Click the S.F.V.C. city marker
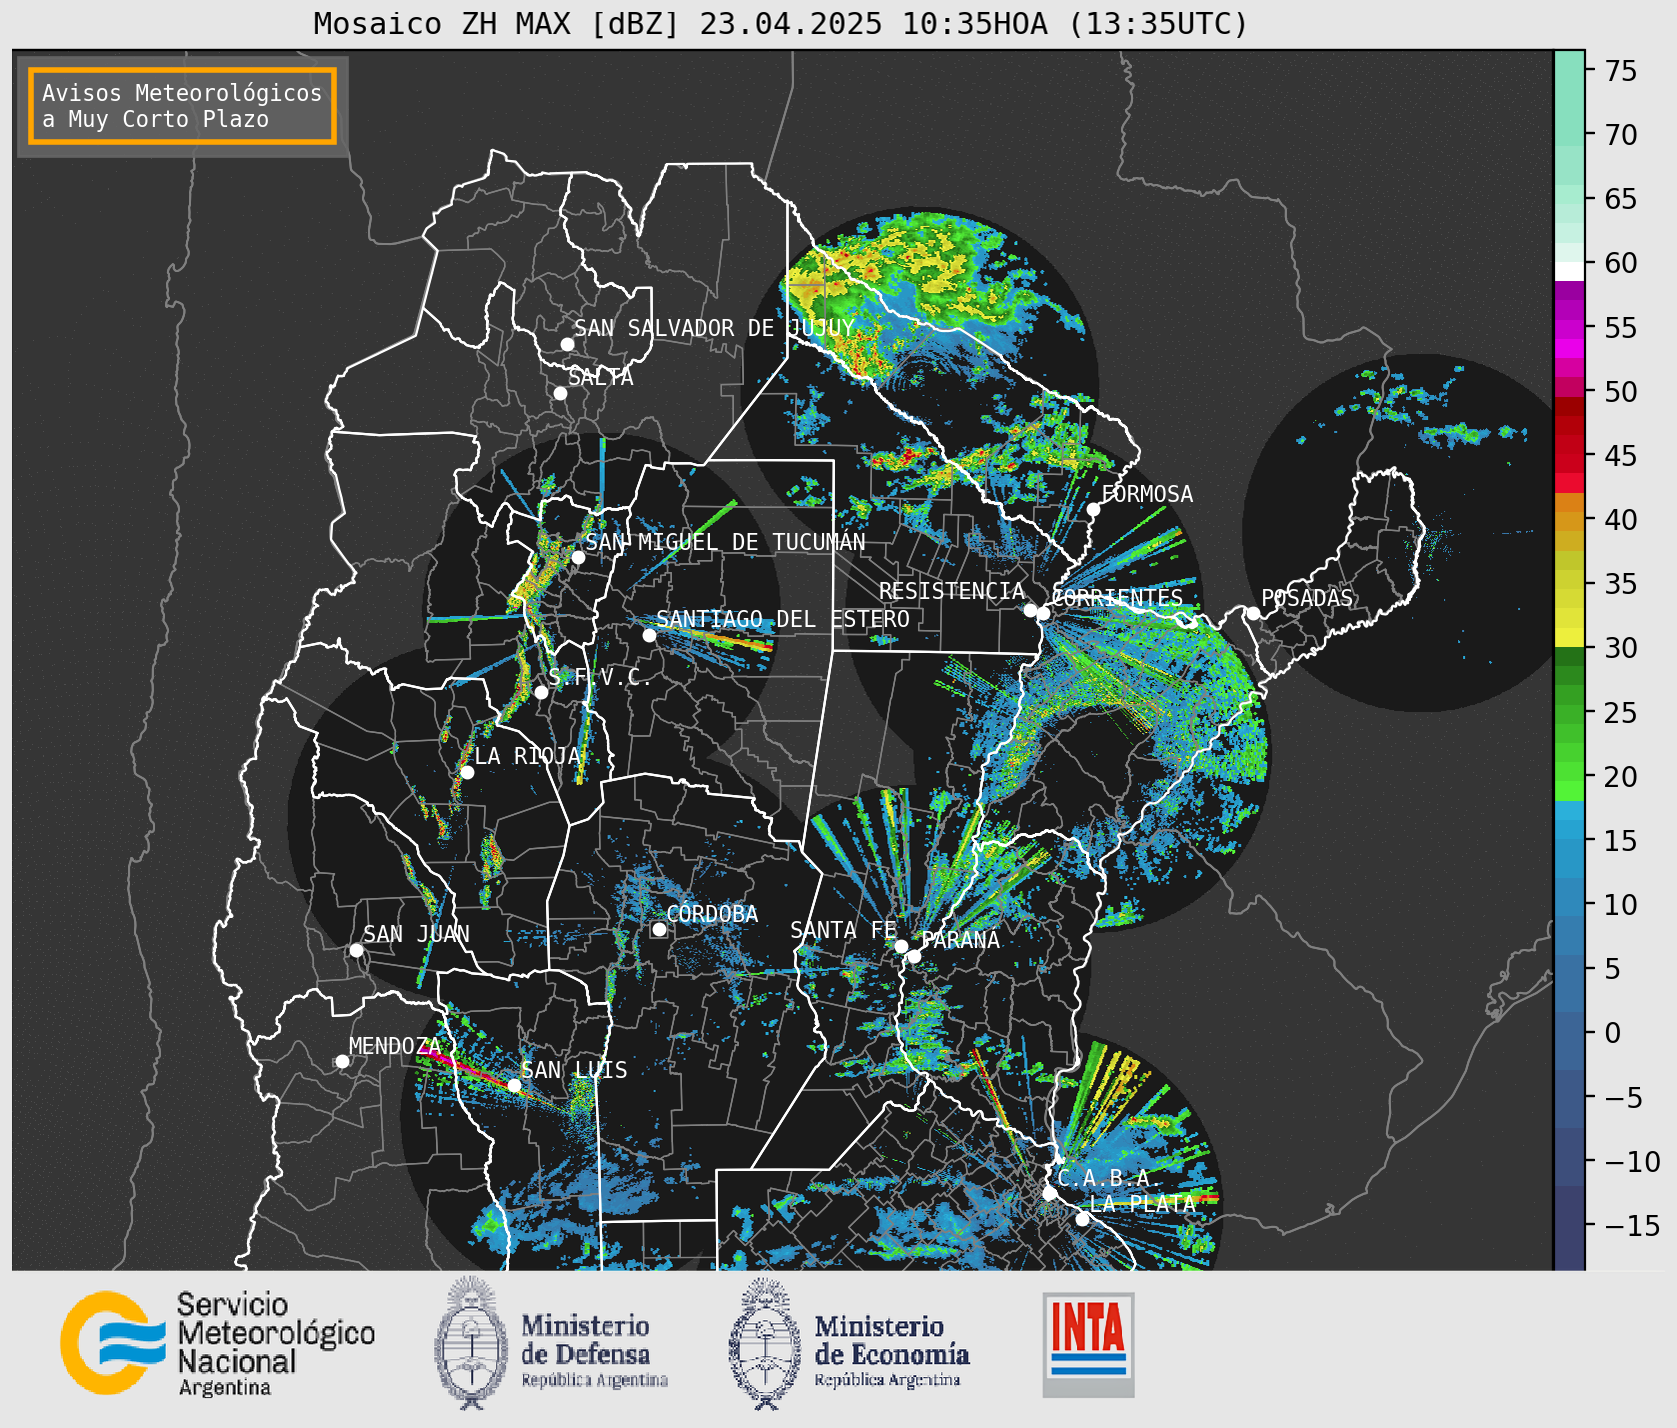 (x=541, y=692)
